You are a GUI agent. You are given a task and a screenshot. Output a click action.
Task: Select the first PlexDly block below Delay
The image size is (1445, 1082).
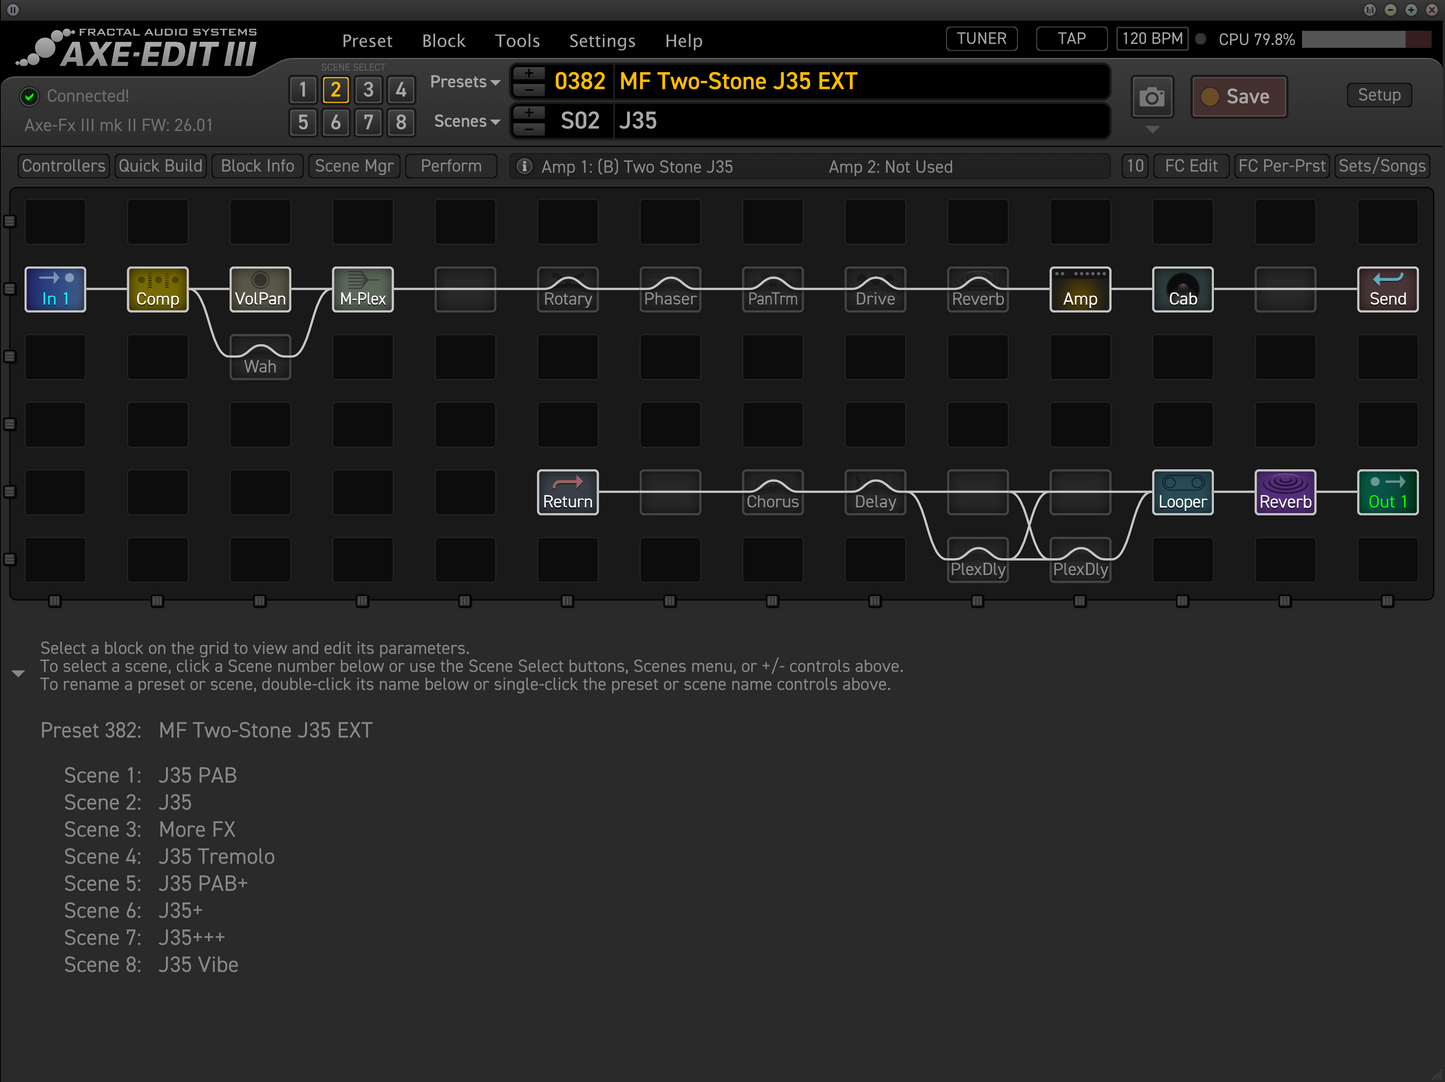point(978,560)
